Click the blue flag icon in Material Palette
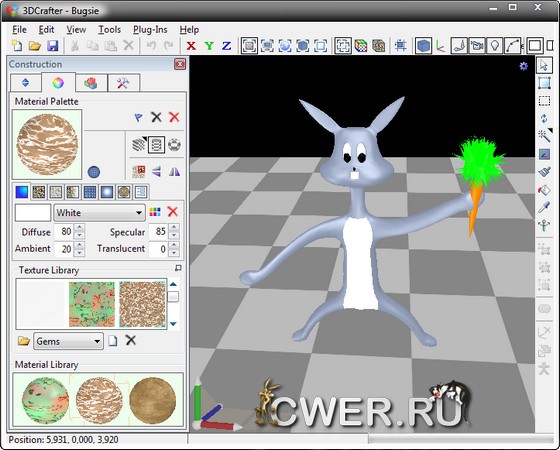 point(139,117)
